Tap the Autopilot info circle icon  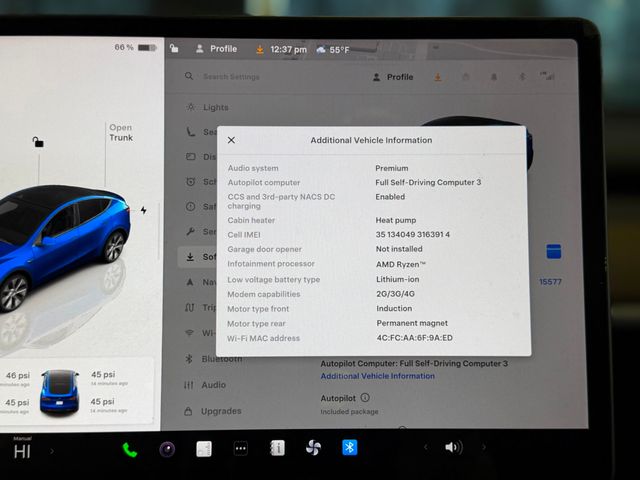coord(365,397)
